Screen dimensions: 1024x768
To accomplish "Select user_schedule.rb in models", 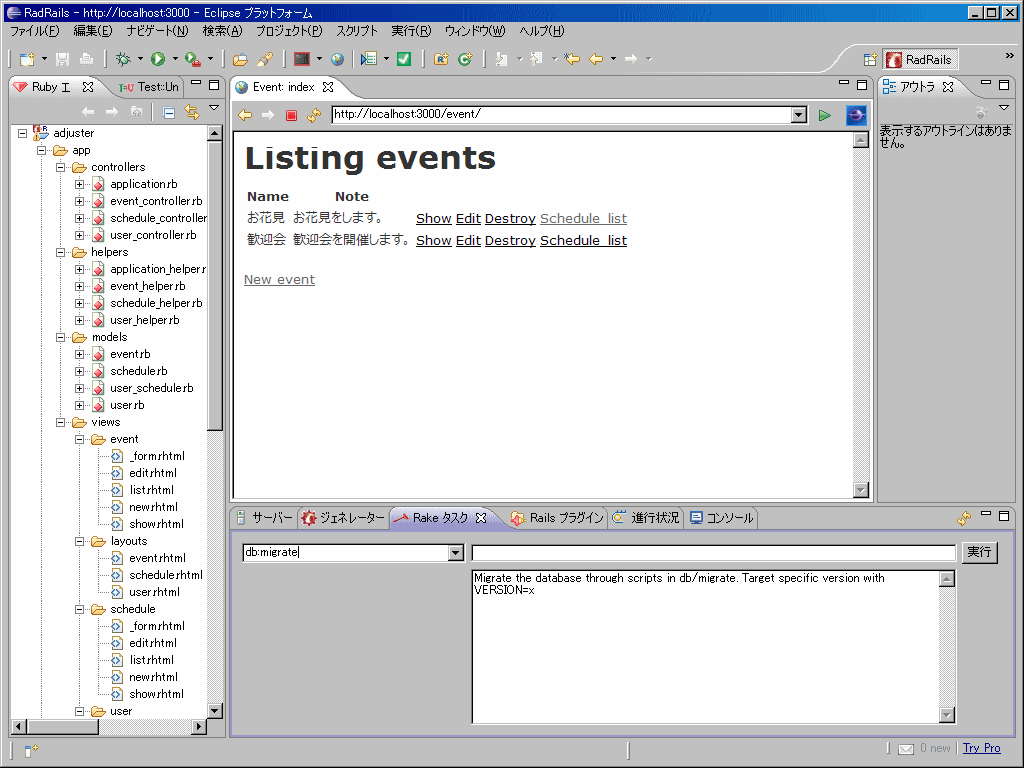I will point(152,388).
